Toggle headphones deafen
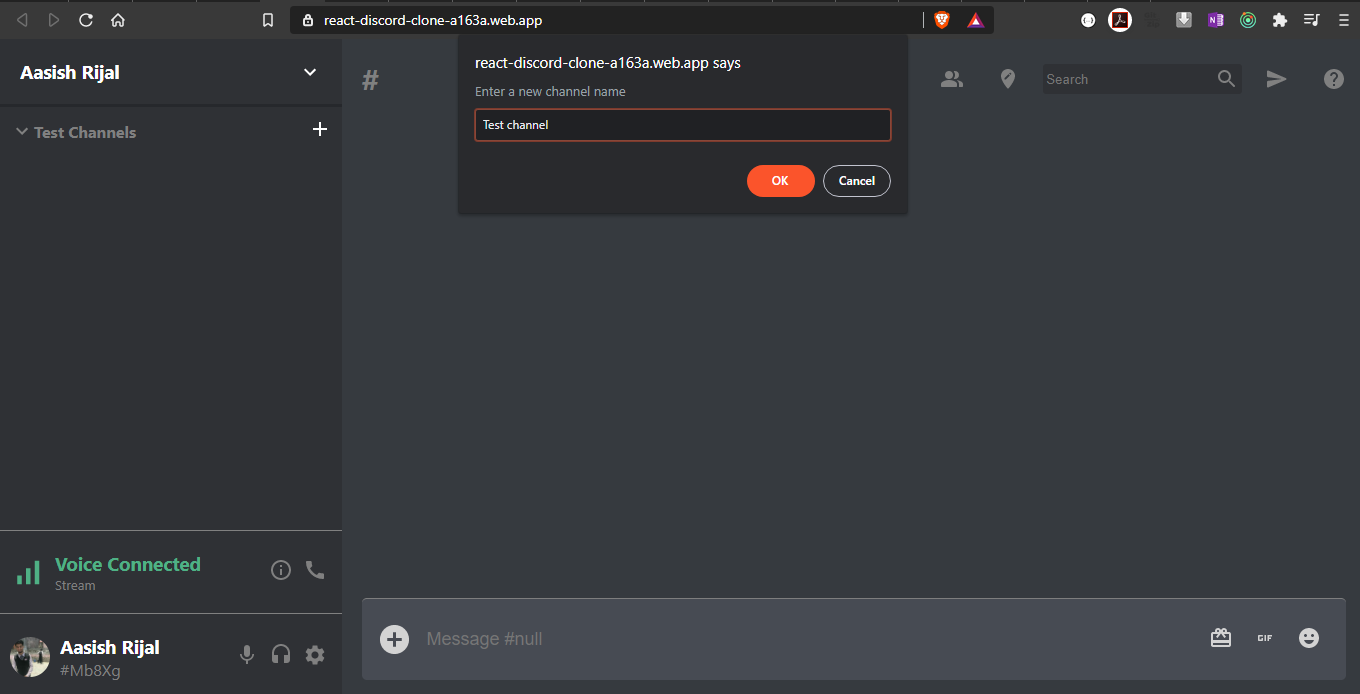Viewport: 1360px width, 694px height. (x=281, y=655)
